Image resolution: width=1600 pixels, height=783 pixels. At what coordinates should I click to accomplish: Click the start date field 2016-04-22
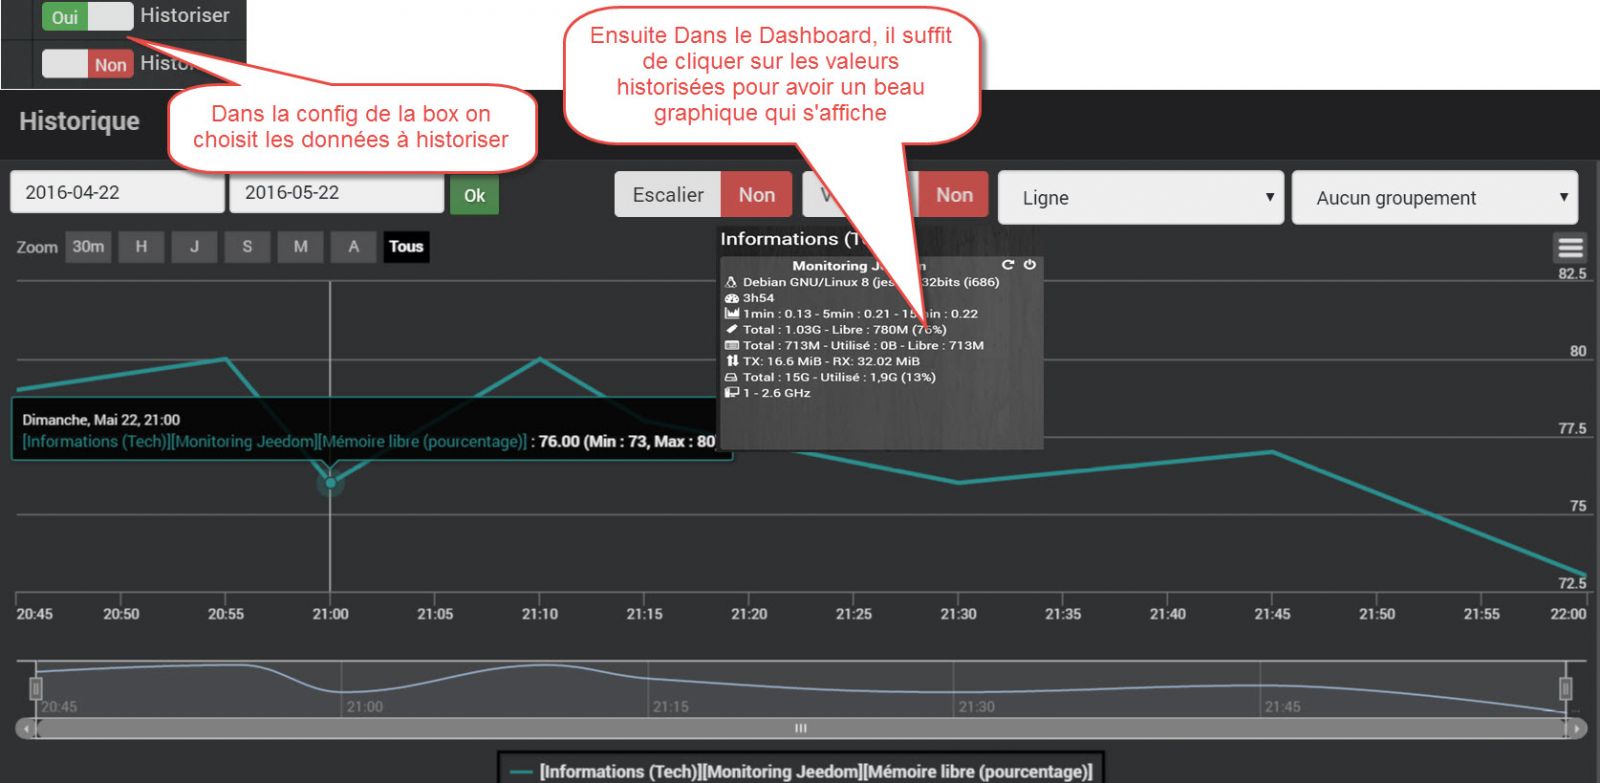tap(117, 193)
